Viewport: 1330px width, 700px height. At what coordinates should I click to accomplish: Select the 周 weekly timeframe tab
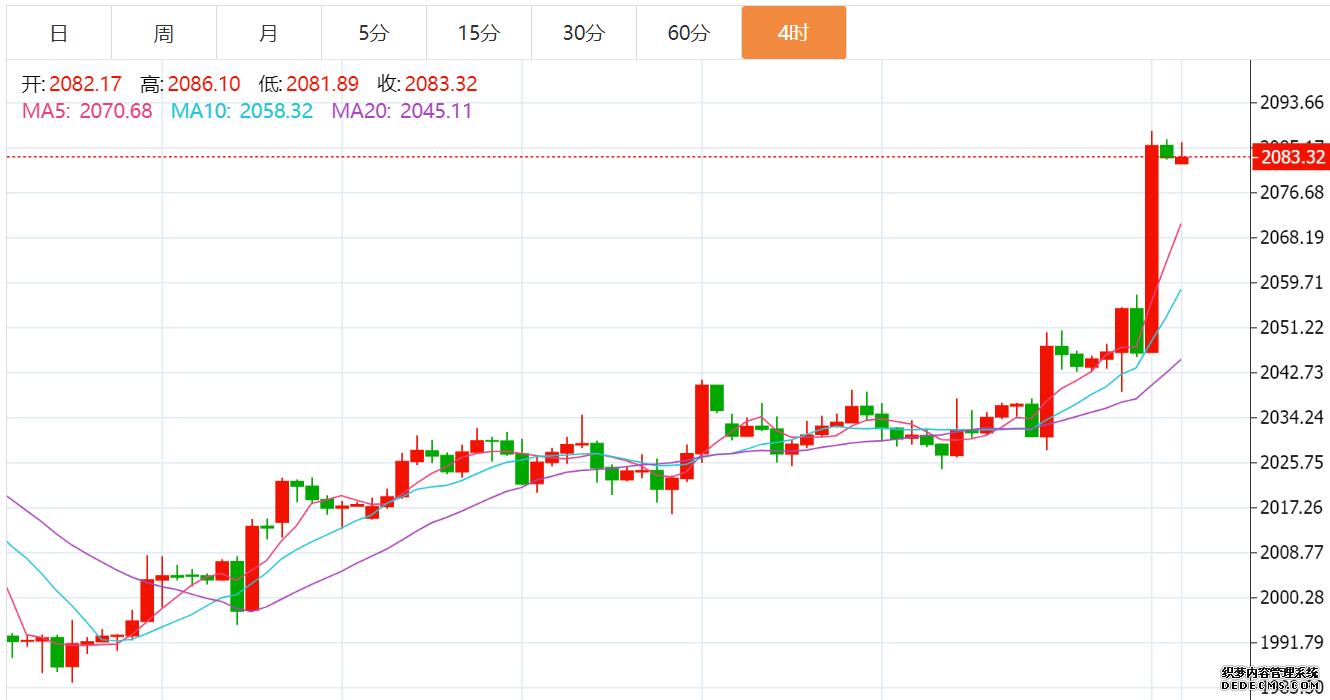point(164,33)
